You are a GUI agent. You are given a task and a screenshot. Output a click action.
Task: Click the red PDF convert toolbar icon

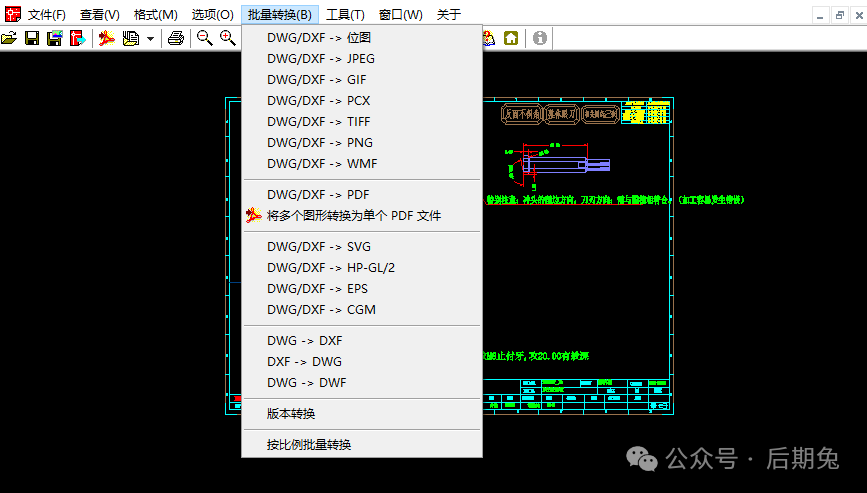pos(107,38)
